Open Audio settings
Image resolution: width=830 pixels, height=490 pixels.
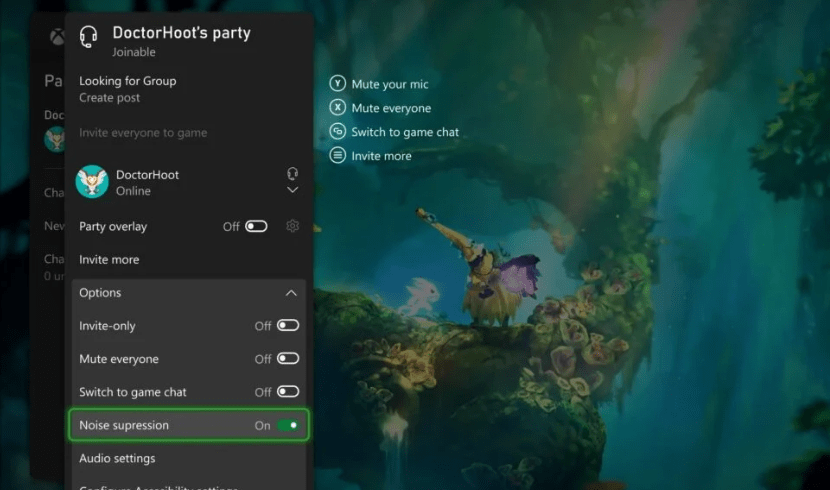pos(117,458)
